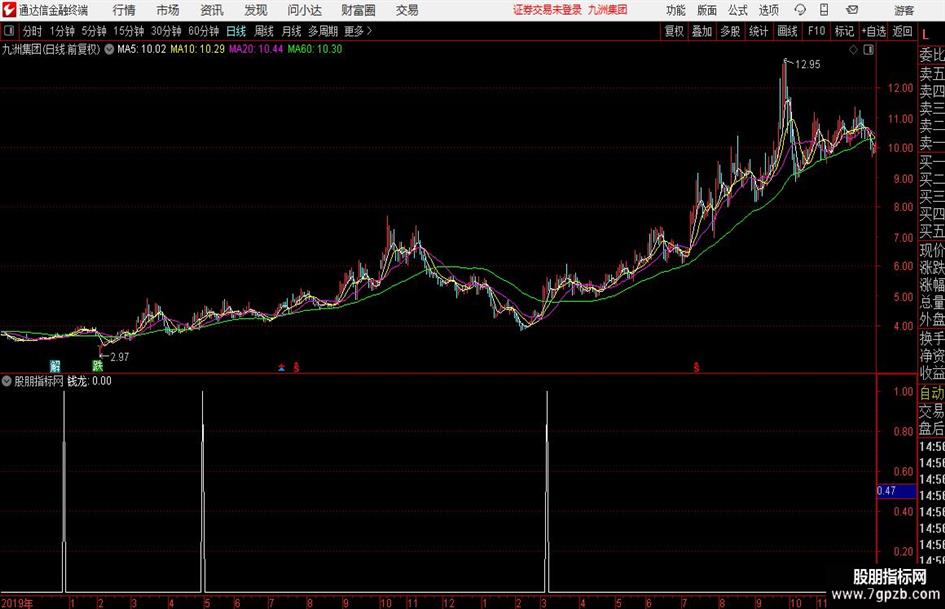Click 证券交易未登录 login link
Viewport: 945px width, 609px height.
pos(547,10)
